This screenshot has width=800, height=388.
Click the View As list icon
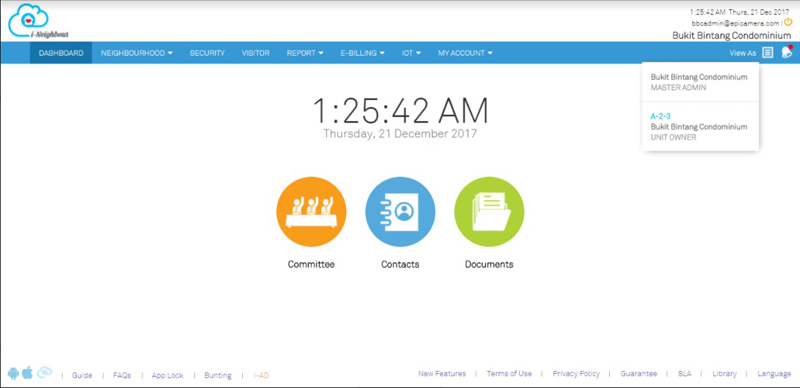click(x=768, y=53)
